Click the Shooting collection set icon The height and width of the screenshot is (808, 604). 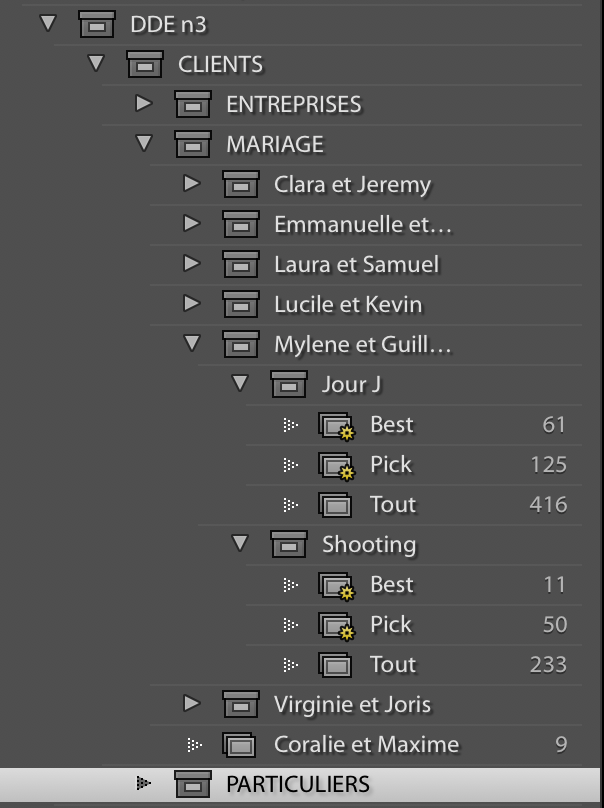pyautogui.click(x=289, y=544)
